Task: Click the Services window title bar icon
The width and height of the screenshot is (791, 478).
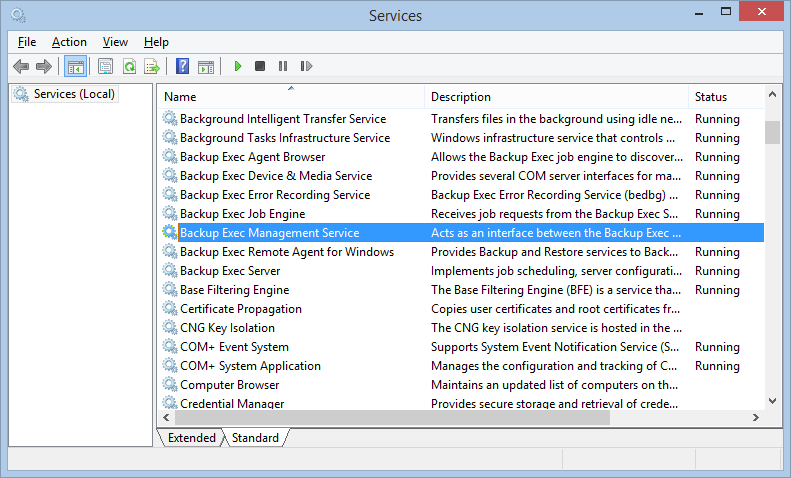Action: (x=18, y=15)
